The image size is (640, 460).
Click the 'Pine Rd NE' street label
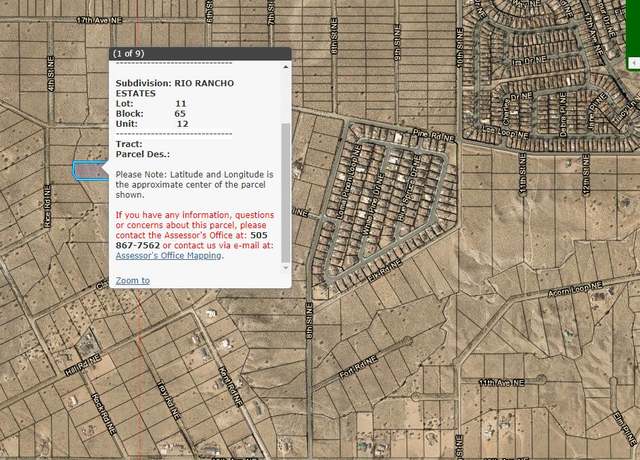point(433,135)
